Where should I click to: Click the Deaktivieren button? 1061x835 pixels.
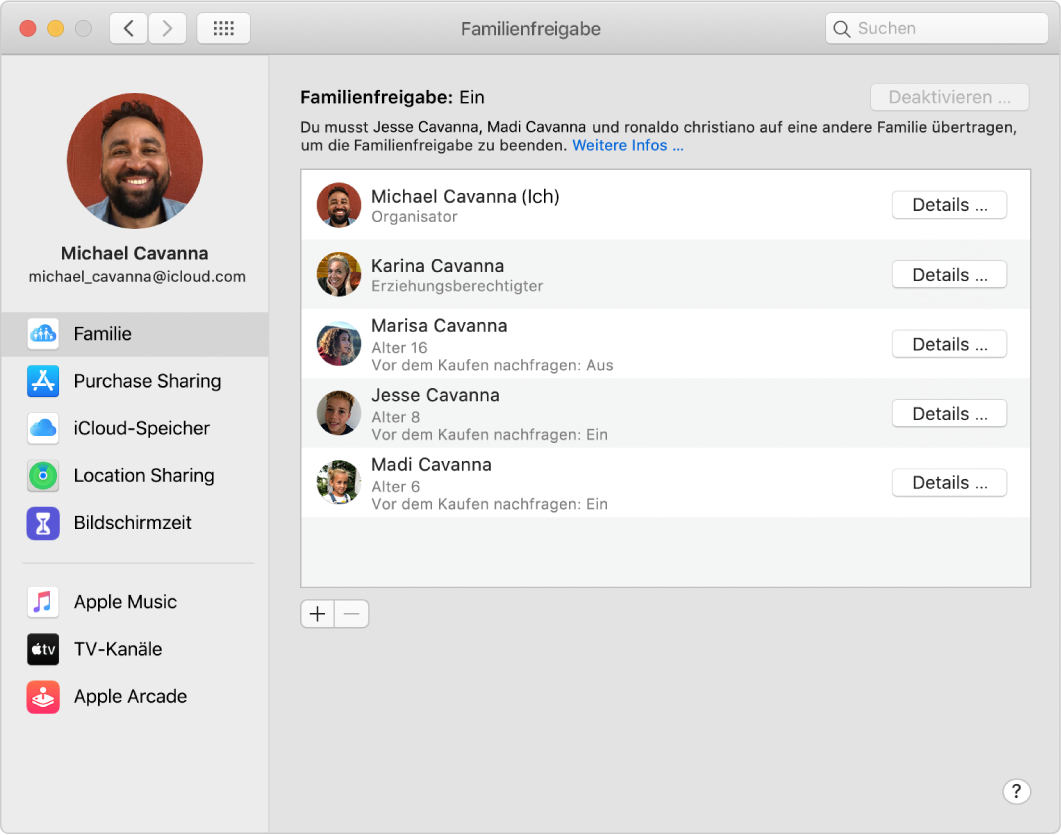point(949,97)
